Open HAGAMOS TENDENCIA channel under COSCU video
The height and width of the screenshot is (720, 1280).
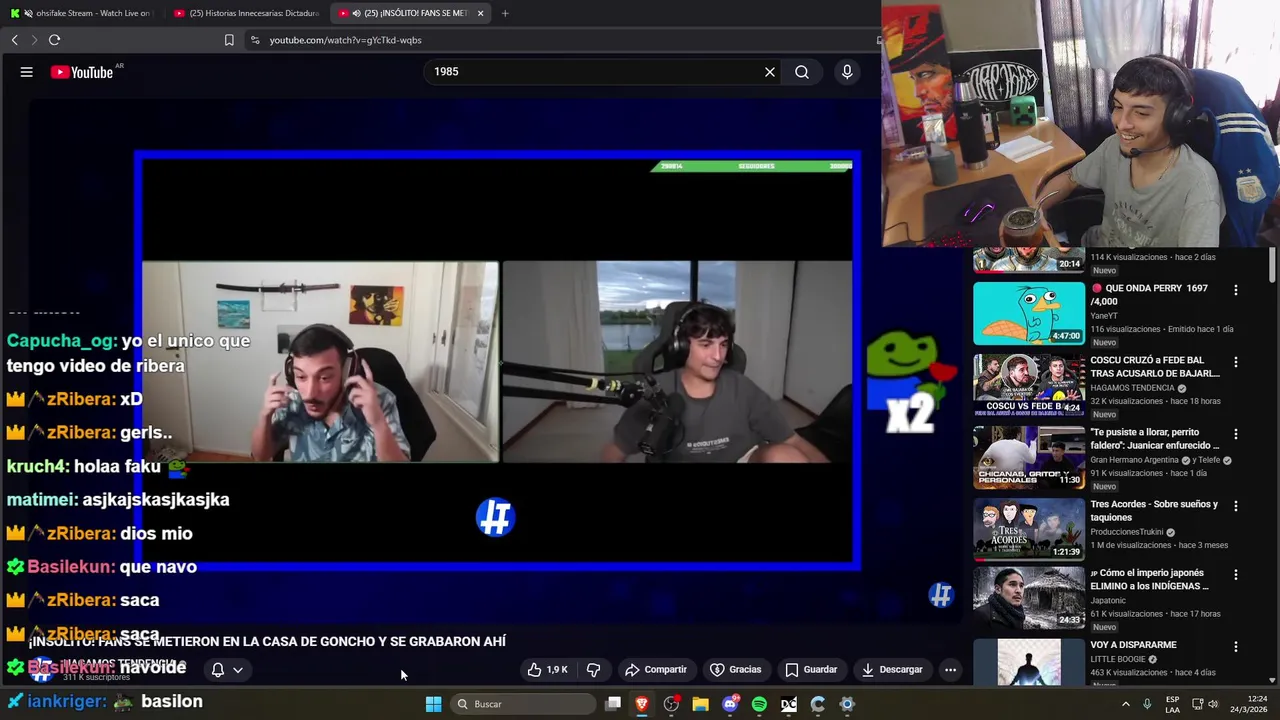pyautogui.click(x=1132, y=388)
